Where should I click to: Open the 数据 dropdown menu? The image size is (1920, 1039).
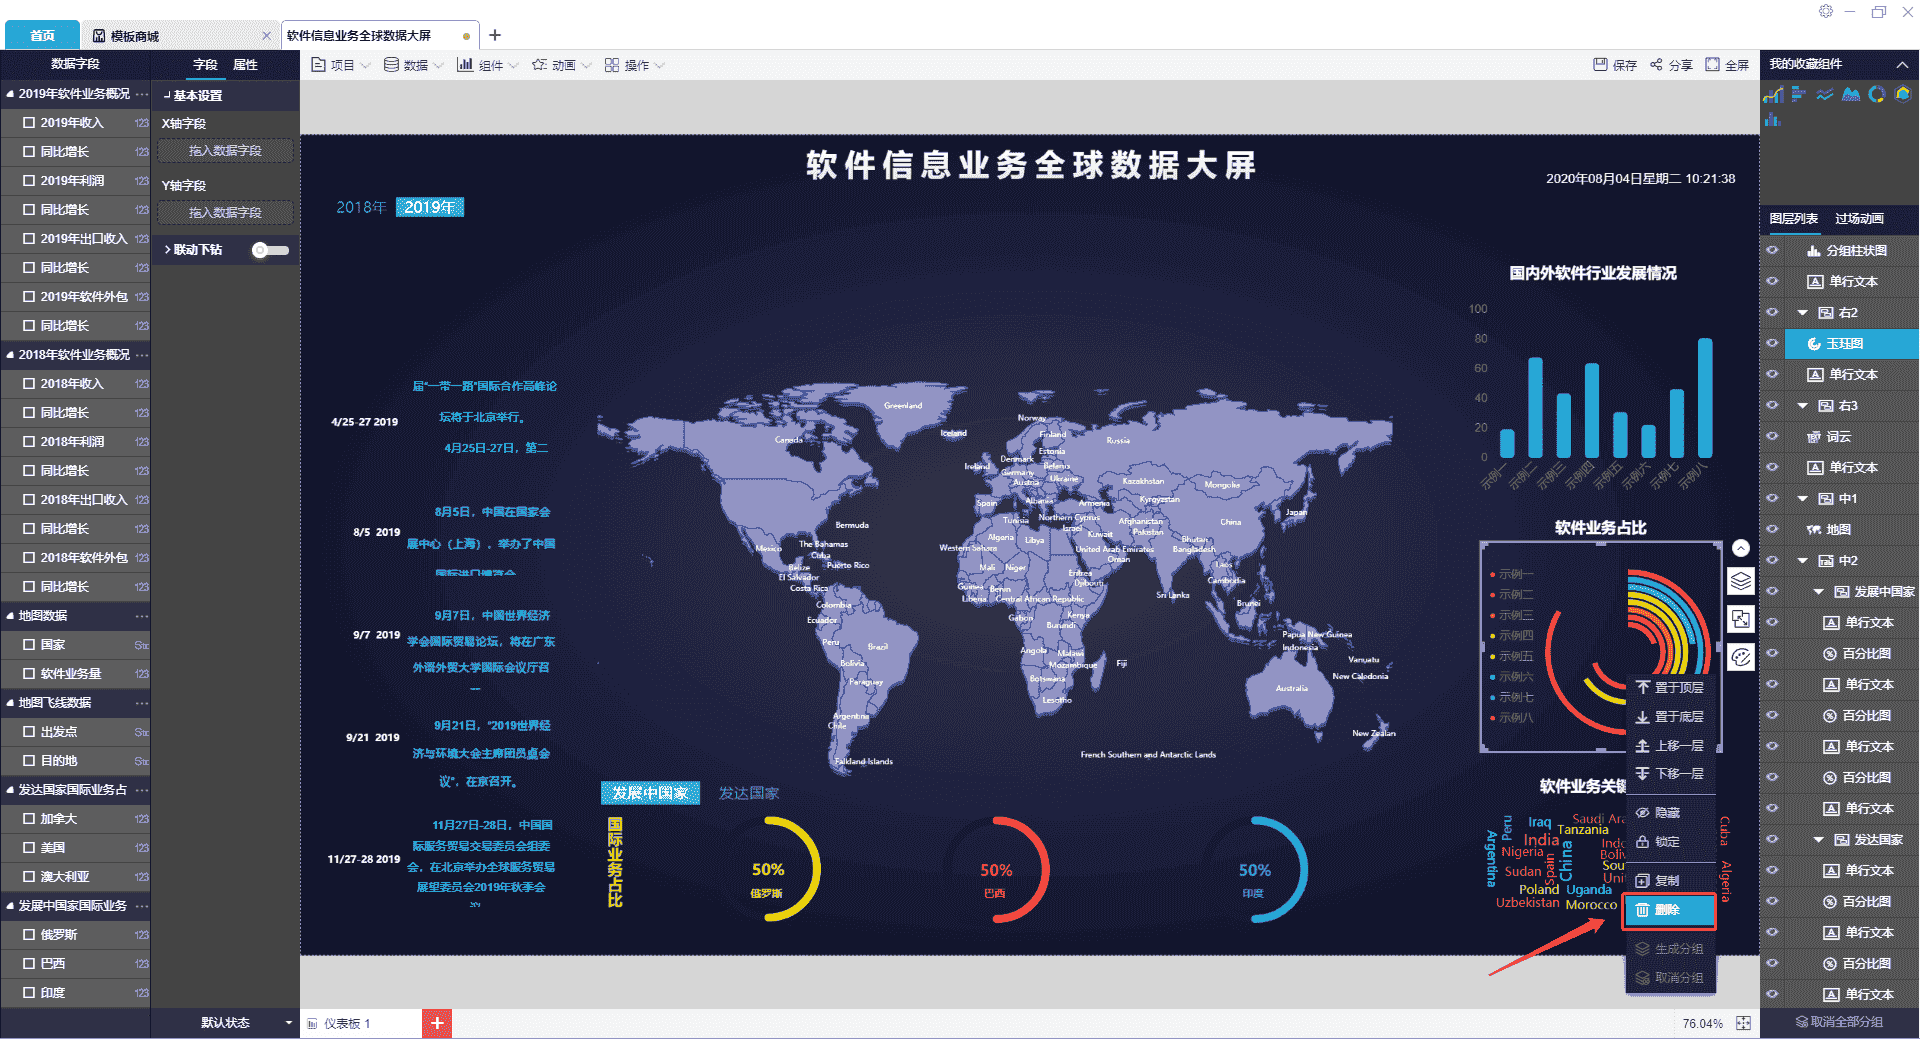pos(414,65)
